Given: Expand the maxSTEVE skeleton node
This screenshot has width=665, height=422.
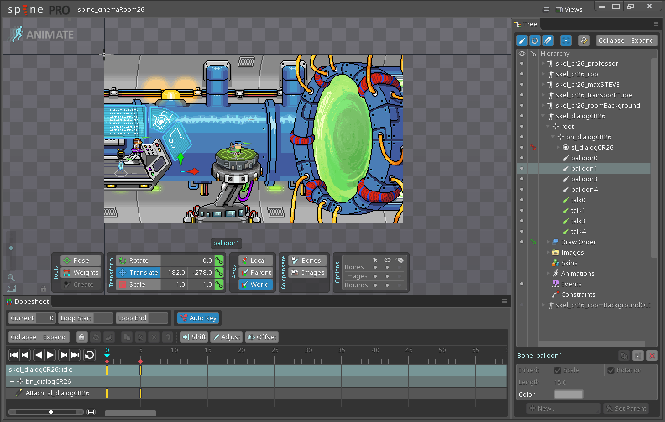Looking at the screenshot, I should 543,84.
